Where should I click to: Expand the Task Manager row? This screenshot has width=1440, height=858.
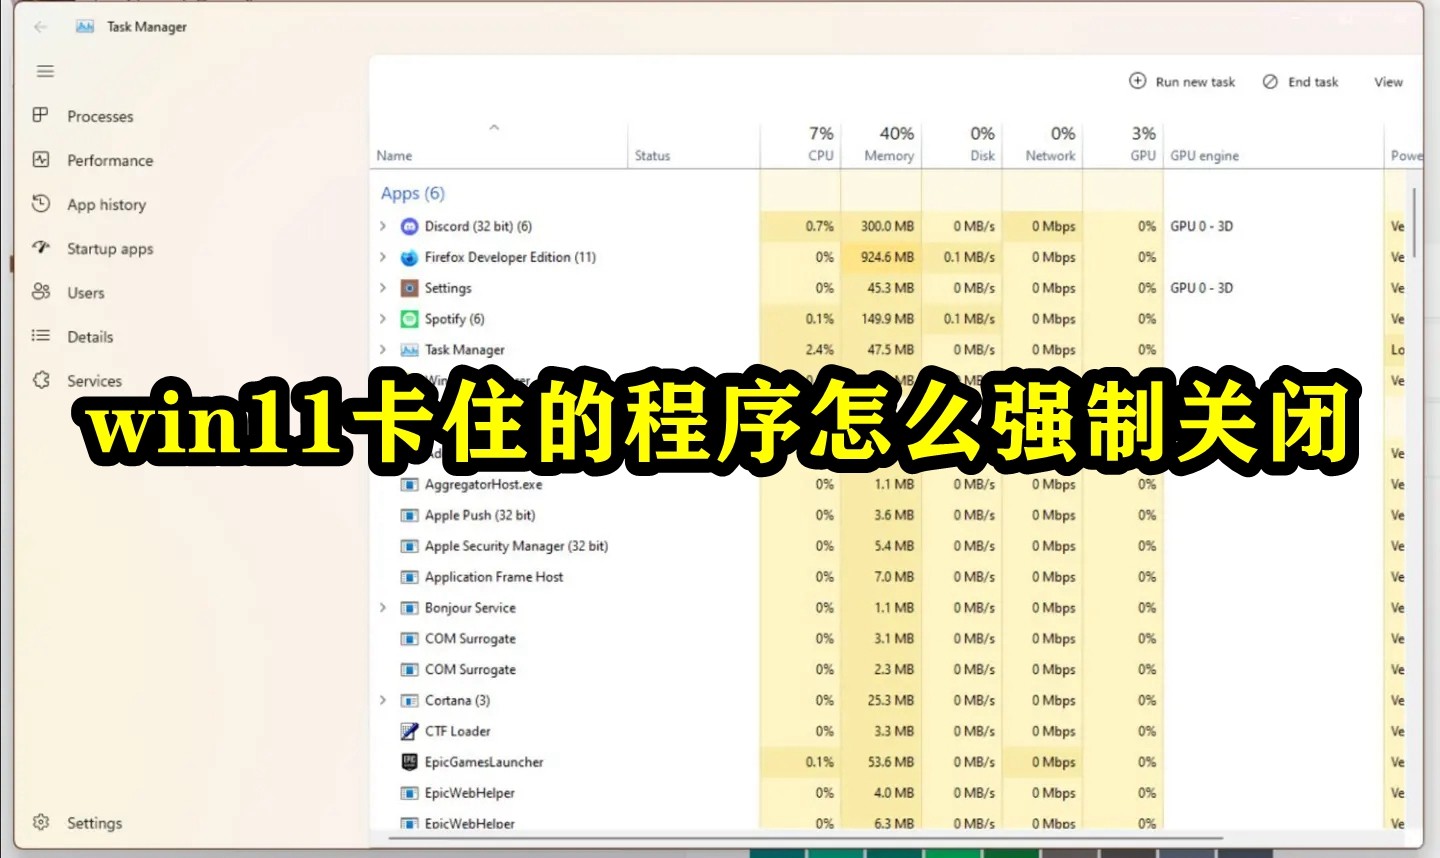pos(383,350)
